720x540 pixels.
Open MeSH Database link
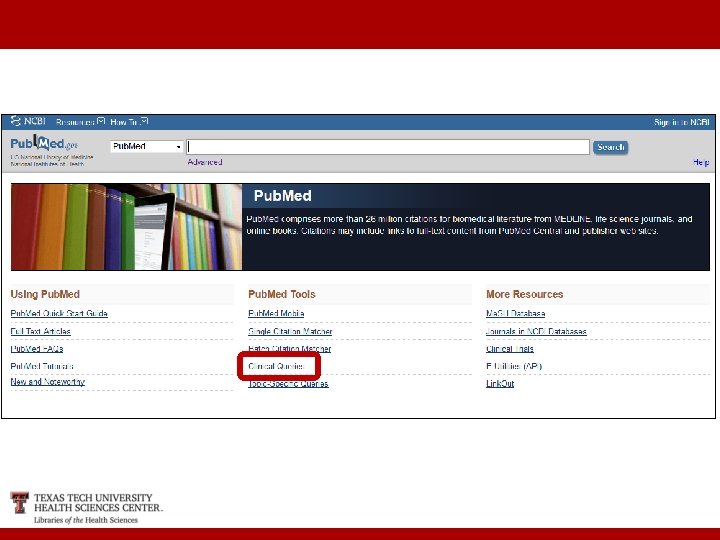click(515, 314)
